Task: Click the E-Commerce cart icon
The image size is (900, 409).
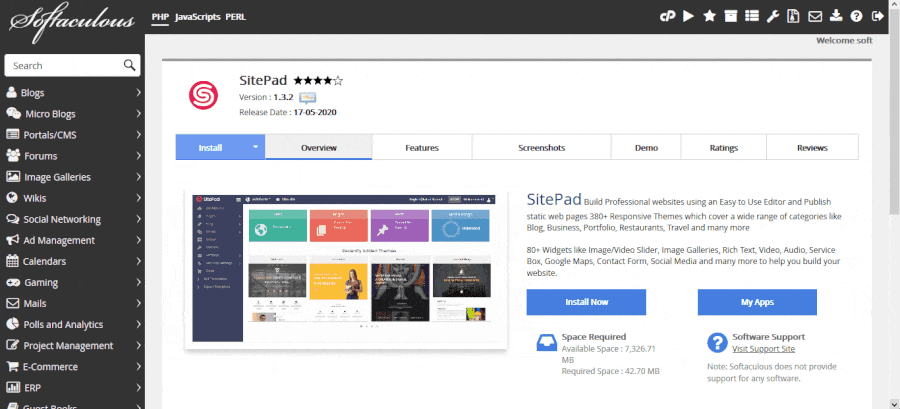Action: coord(12,366)
